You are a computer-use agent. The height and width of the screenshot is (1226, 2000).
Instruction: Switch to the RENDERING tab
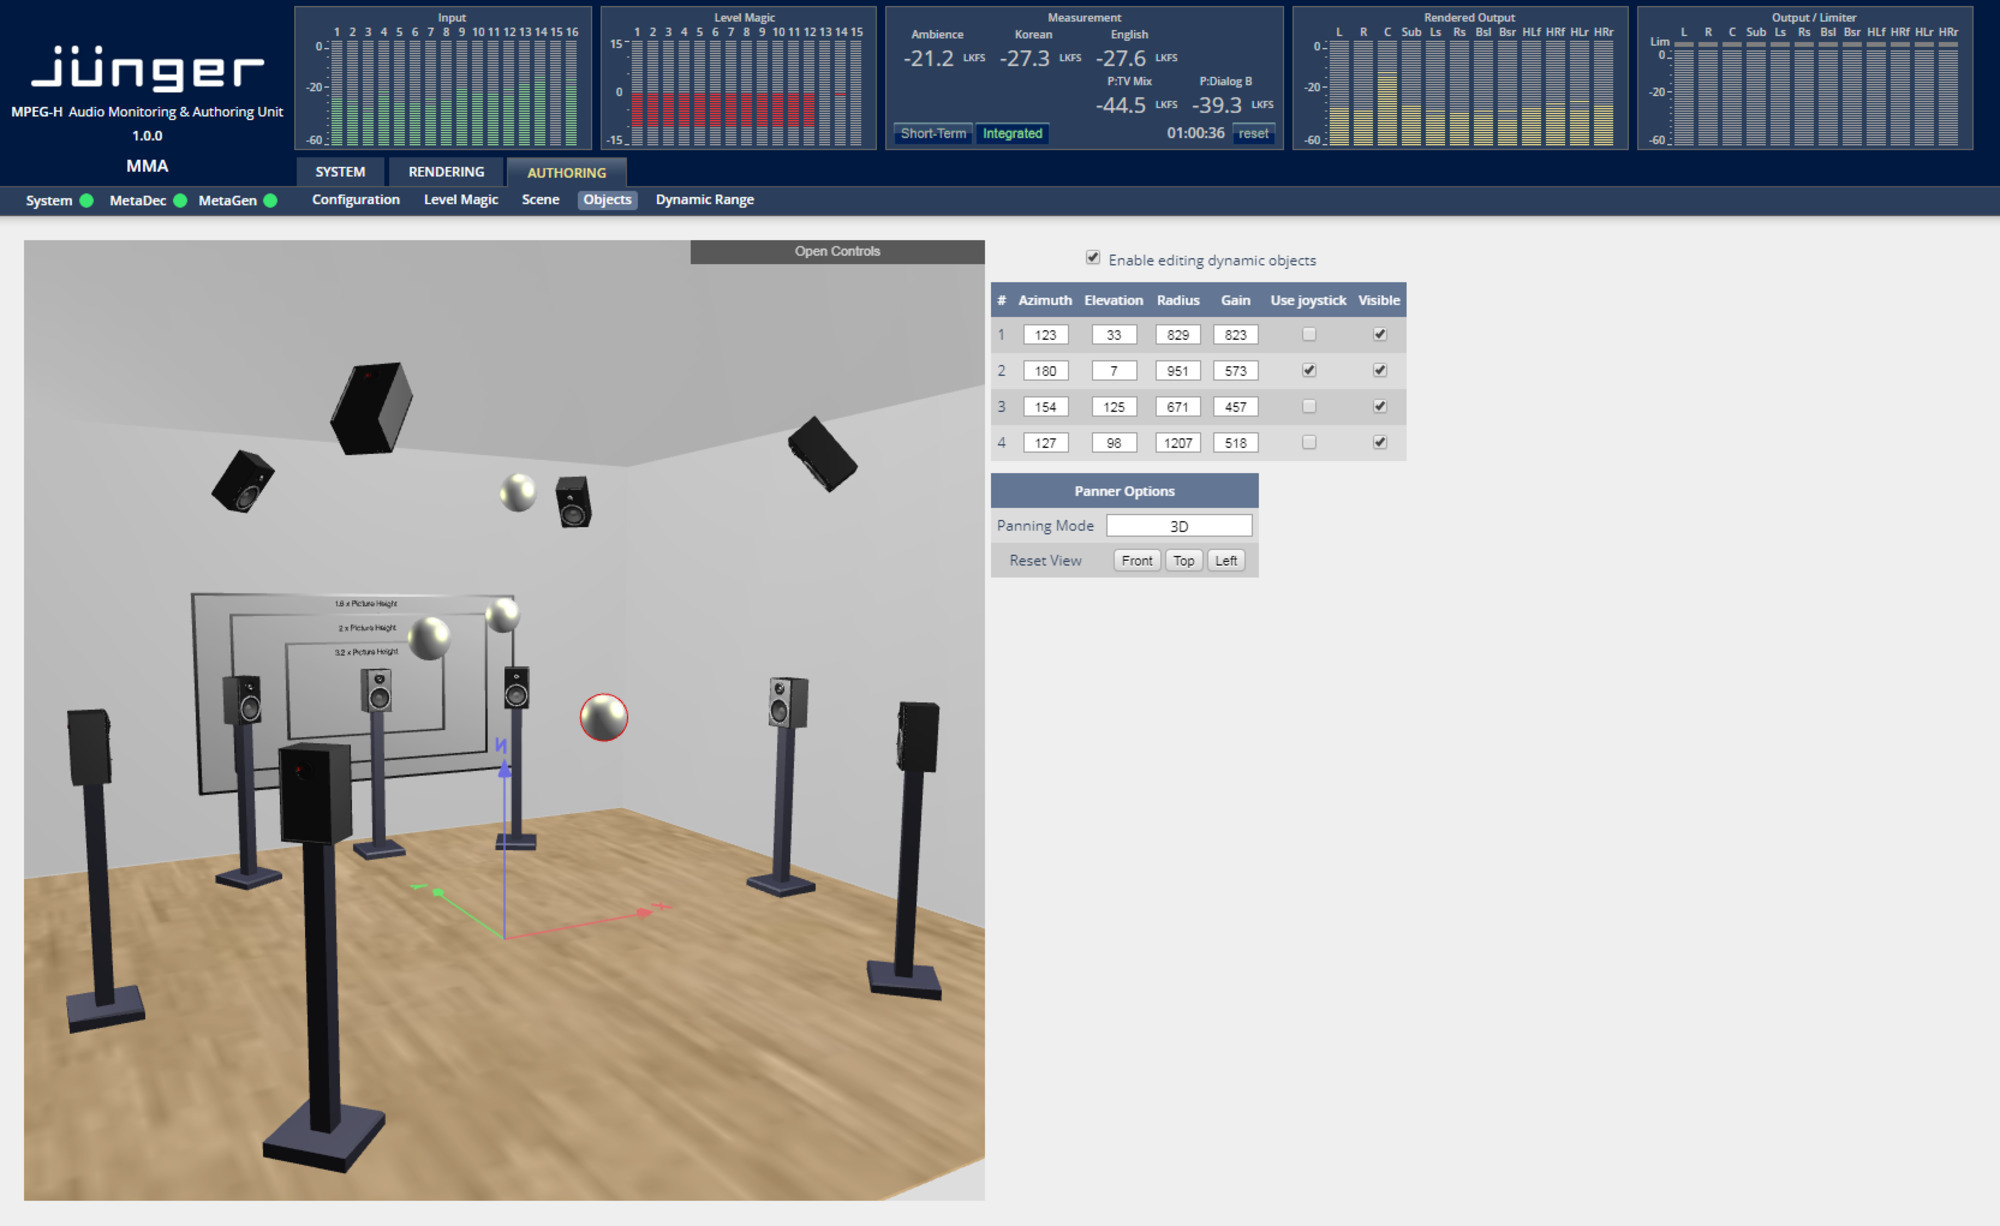[446, 171]
